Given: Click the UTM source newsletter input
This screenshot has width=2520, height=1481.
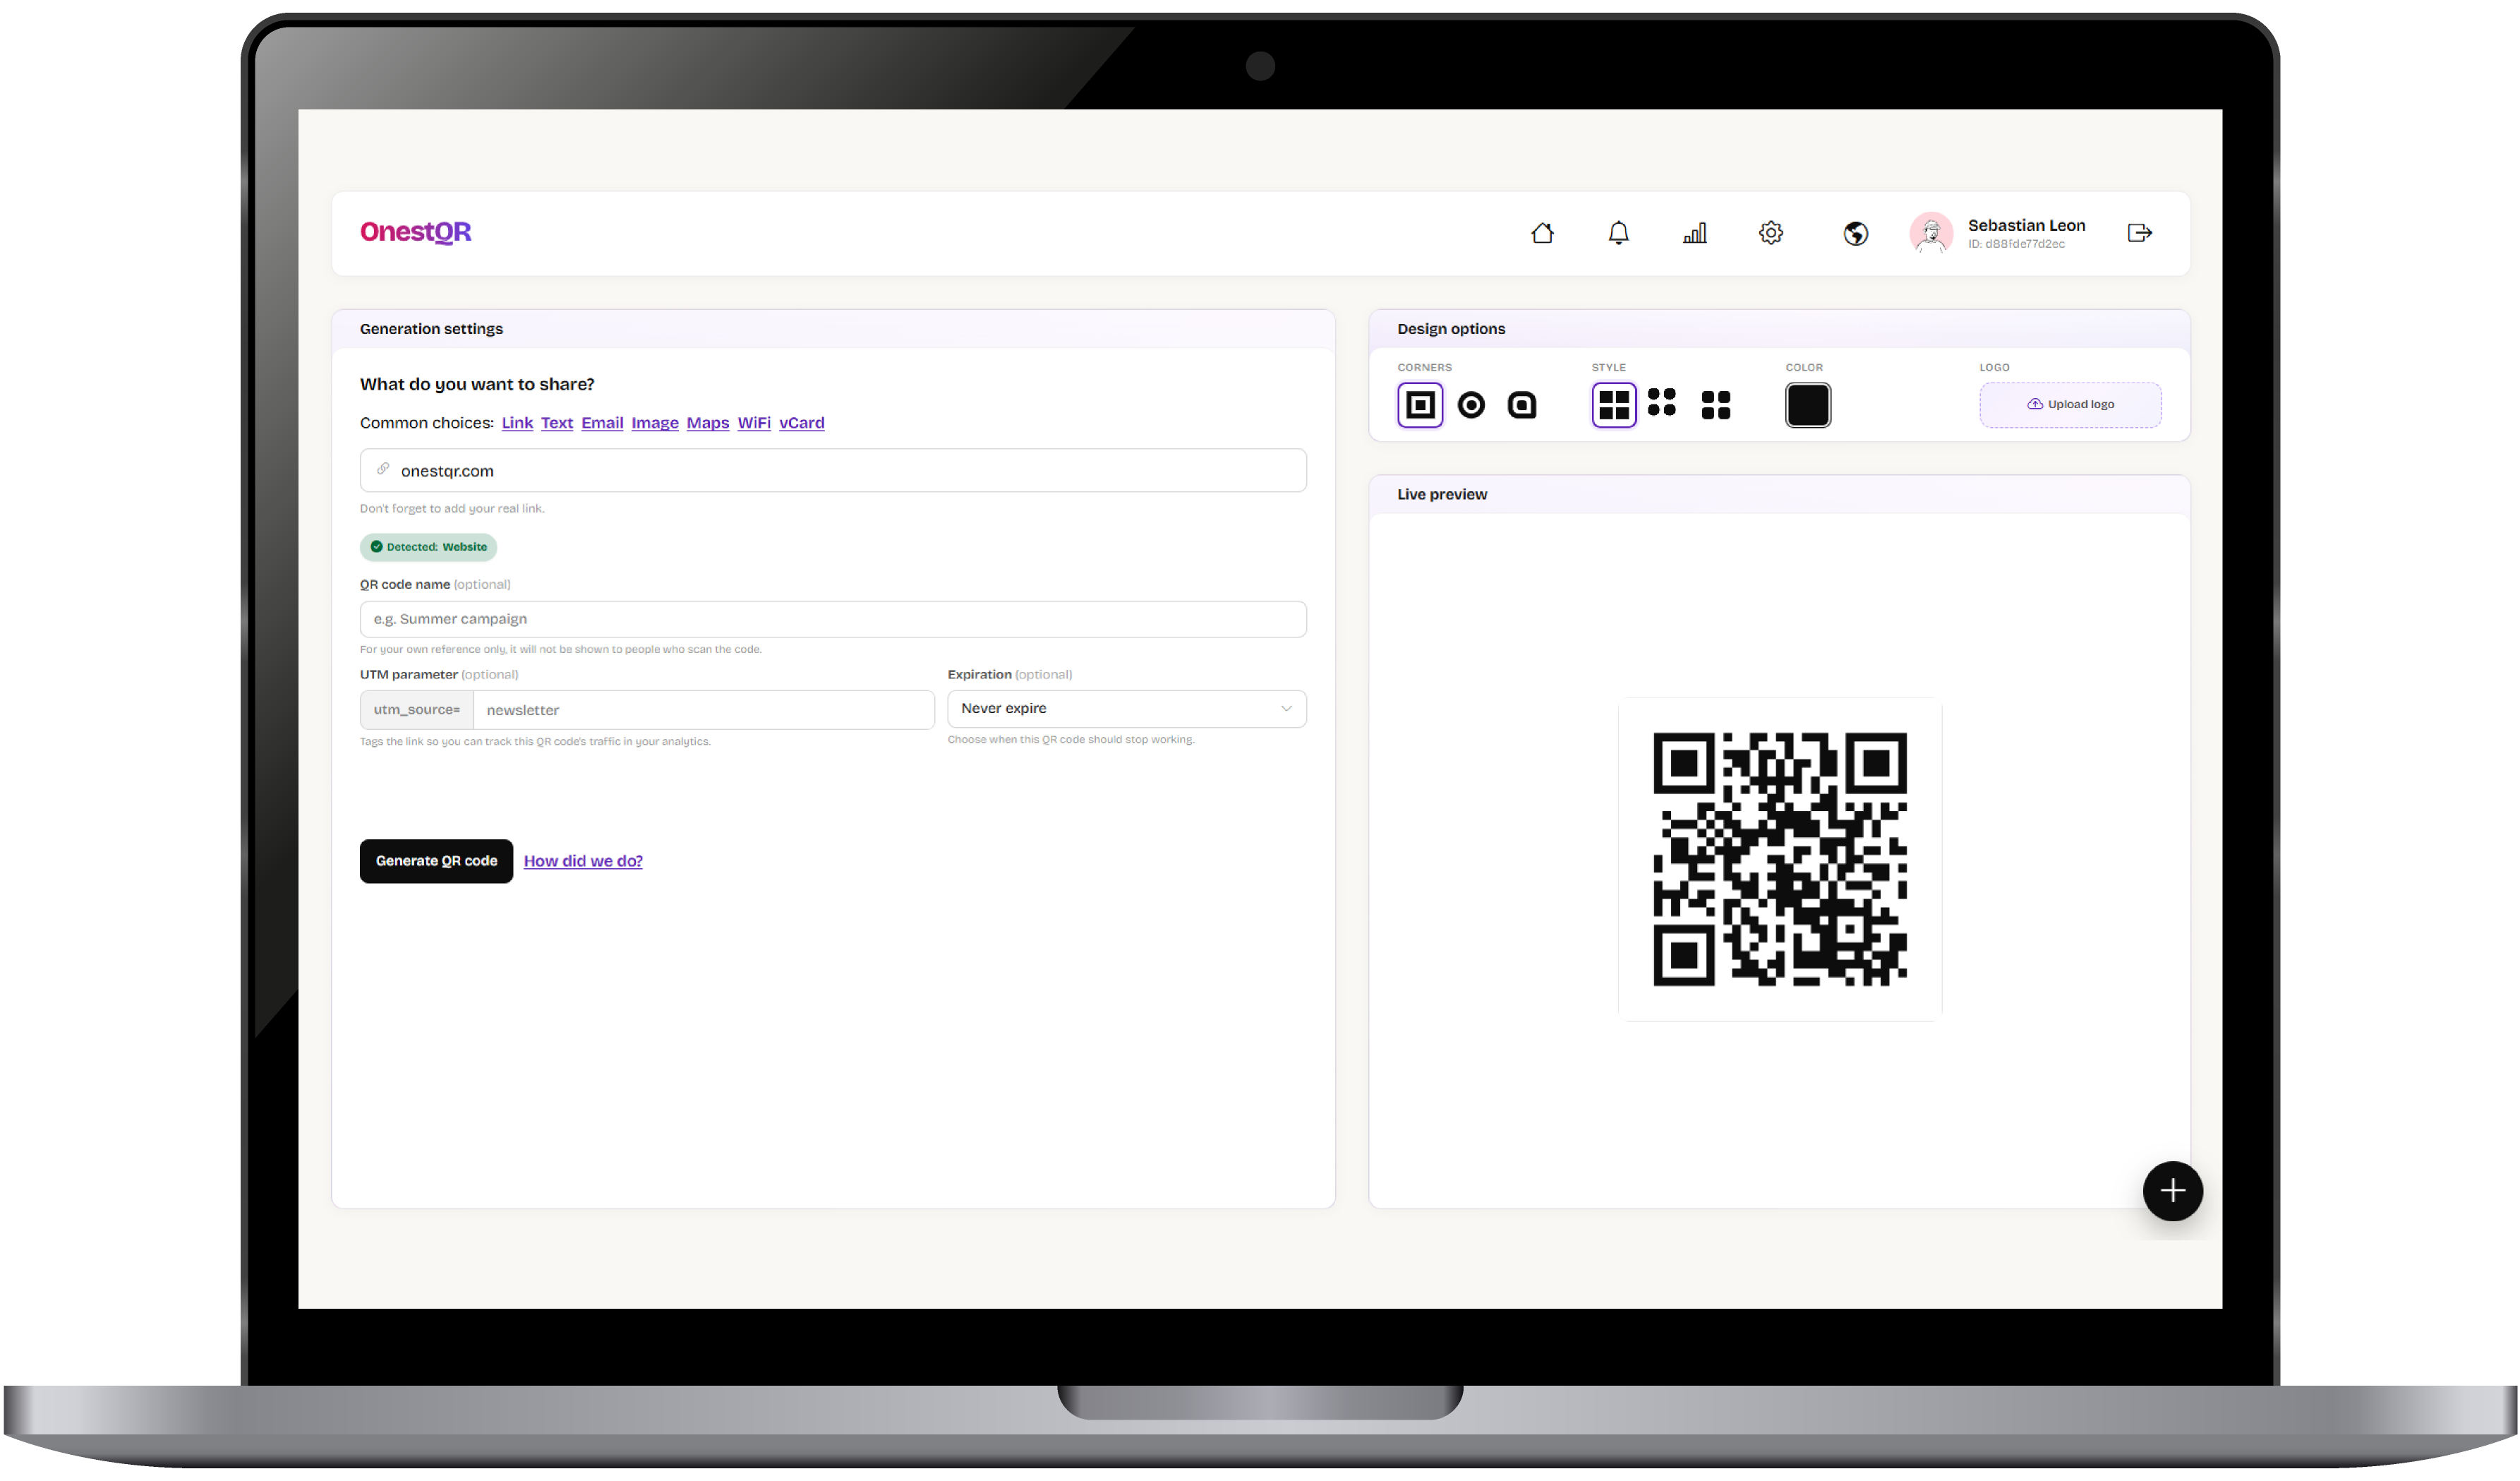Looking at the screenshot, I should 704,710.
